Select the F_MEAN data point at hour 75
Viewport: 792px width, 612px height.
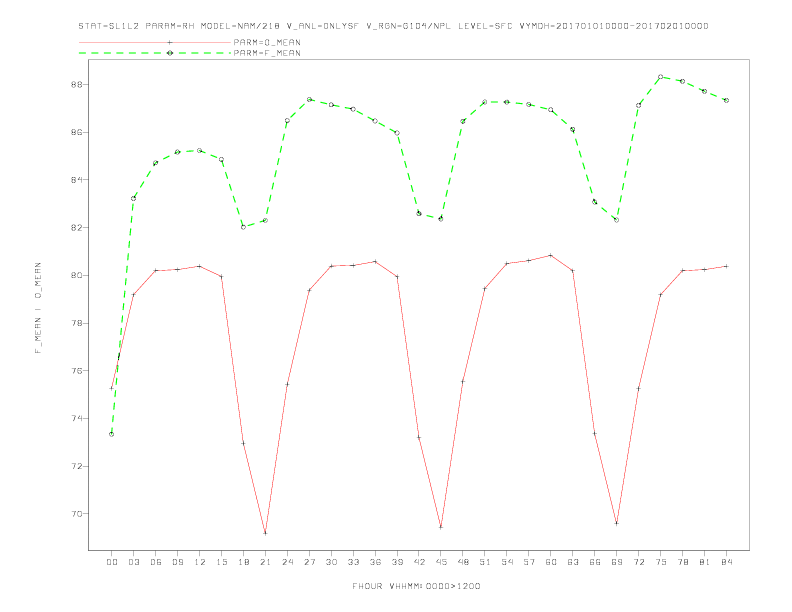(661, 77)
